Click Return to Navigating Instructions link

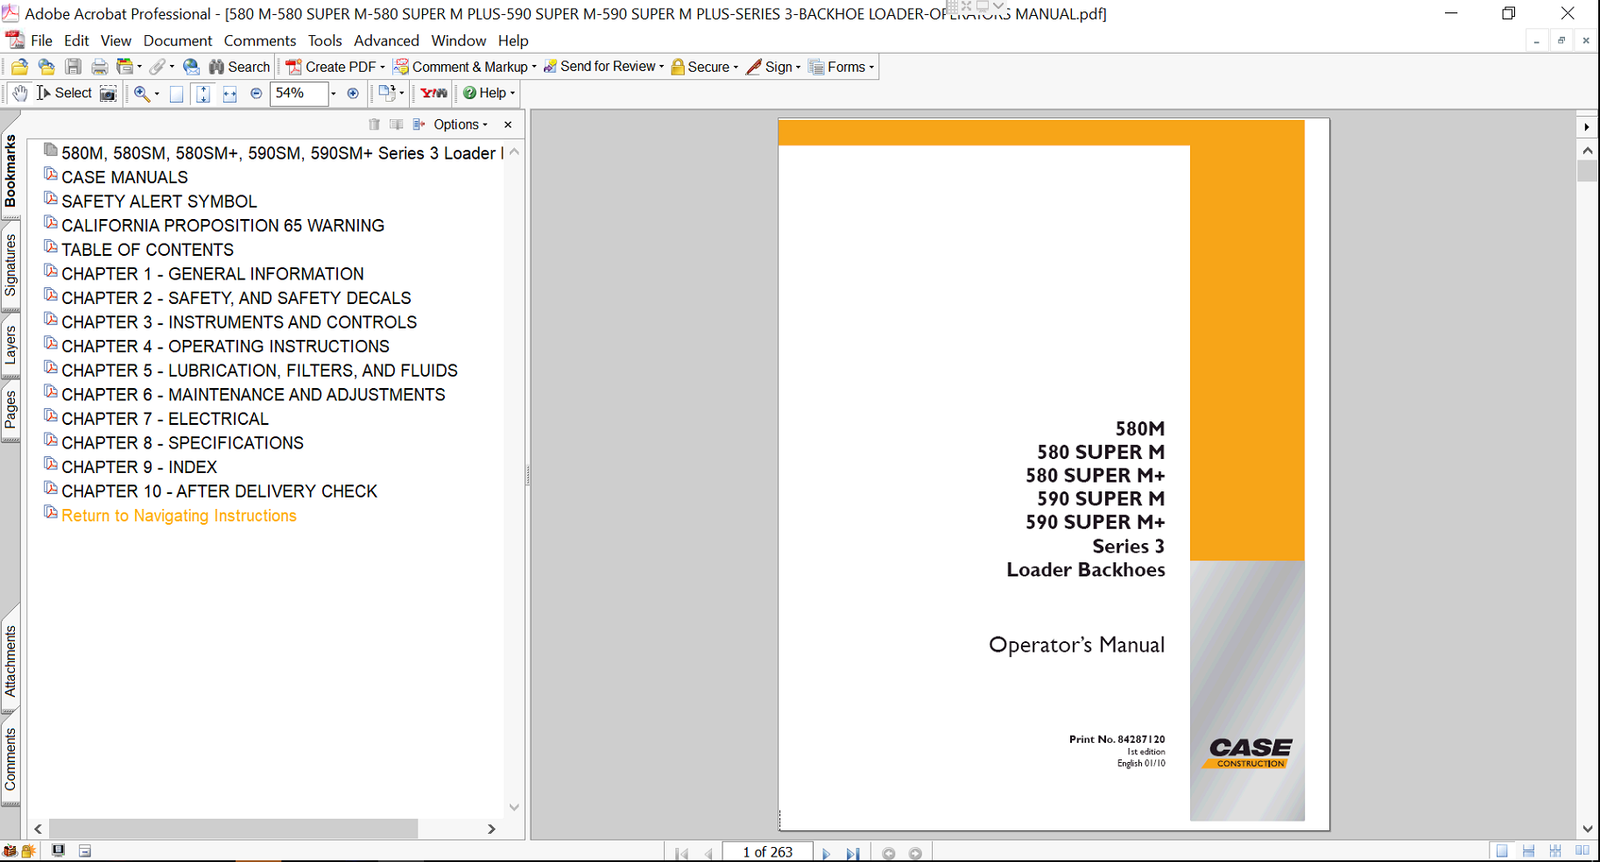[x=179, y=516]
